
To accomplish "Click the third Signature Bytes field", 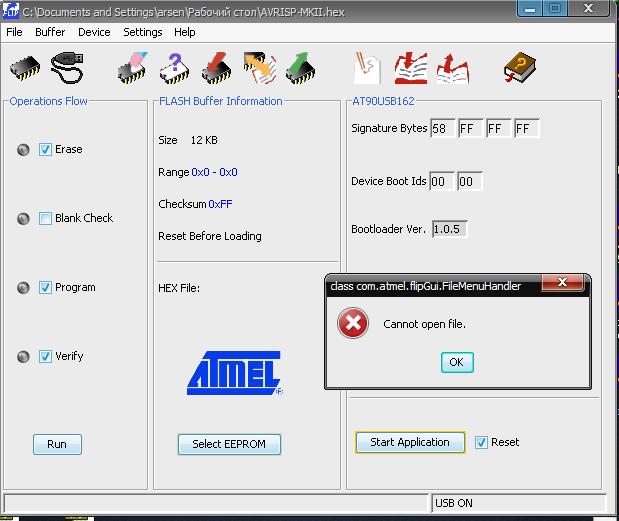I will [x=499, y=129].
